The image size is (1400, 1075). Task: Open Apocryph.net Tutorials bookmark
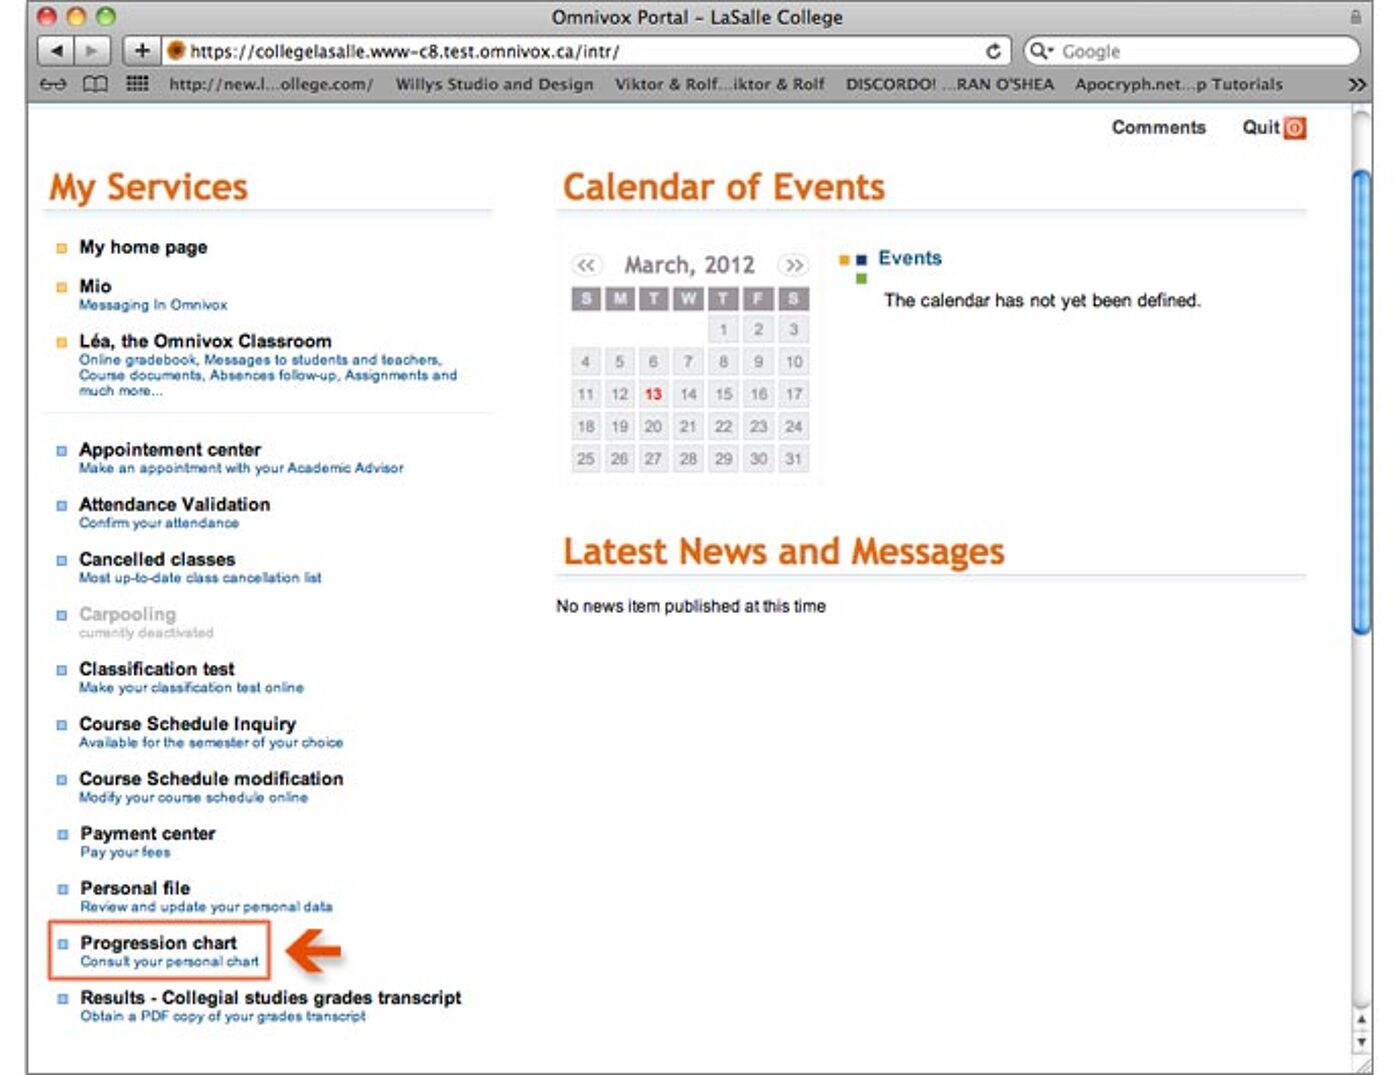click(x=1179, y=84)
